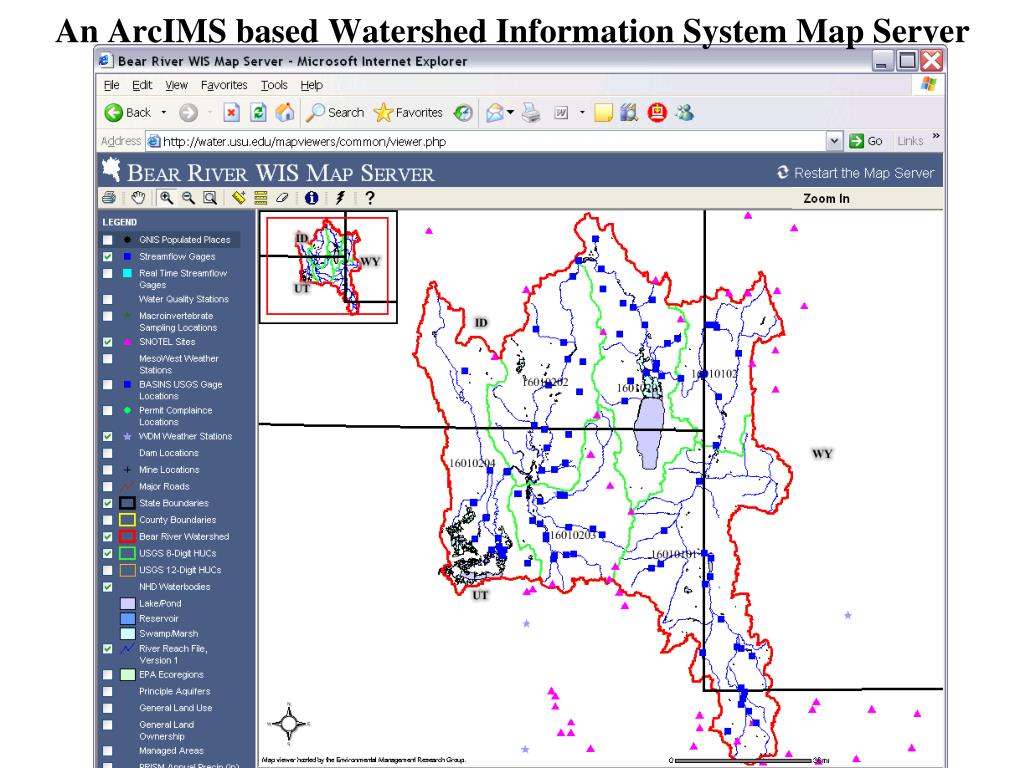The width and height of the screenshot is (1024, 768).
Task: Click the browser Refresh icon
Action: 259,113
